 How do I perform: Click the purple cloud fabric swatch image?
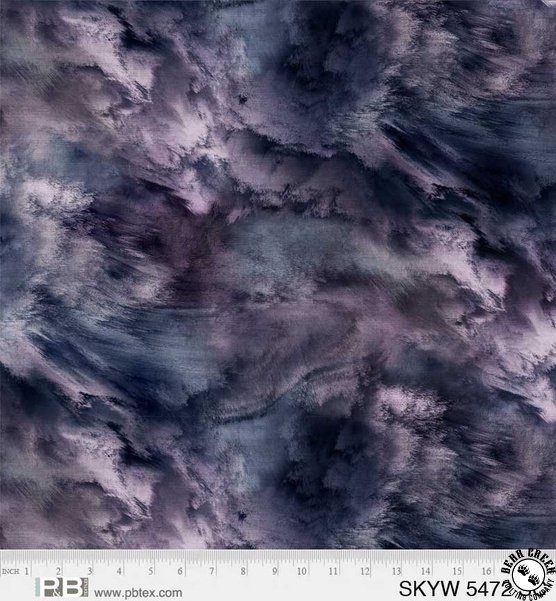click(278, 274)
